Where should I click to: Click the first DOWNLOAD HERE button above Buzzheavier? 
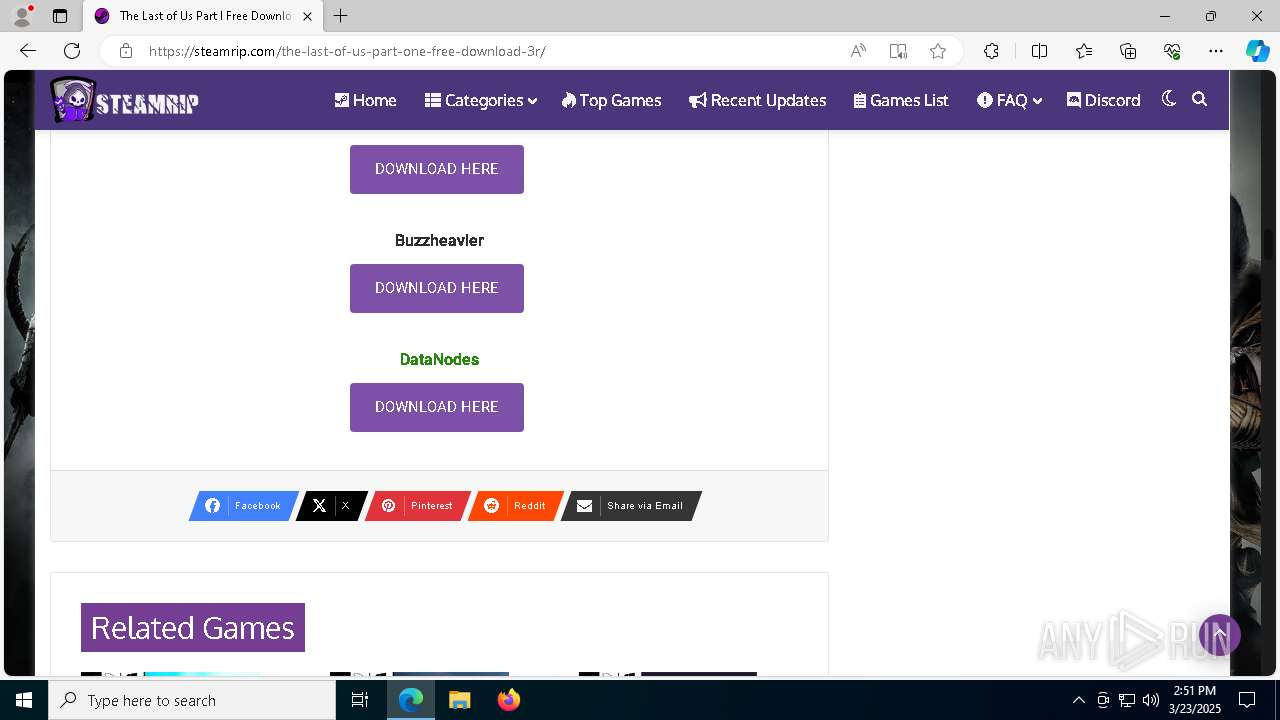(437, 169)
